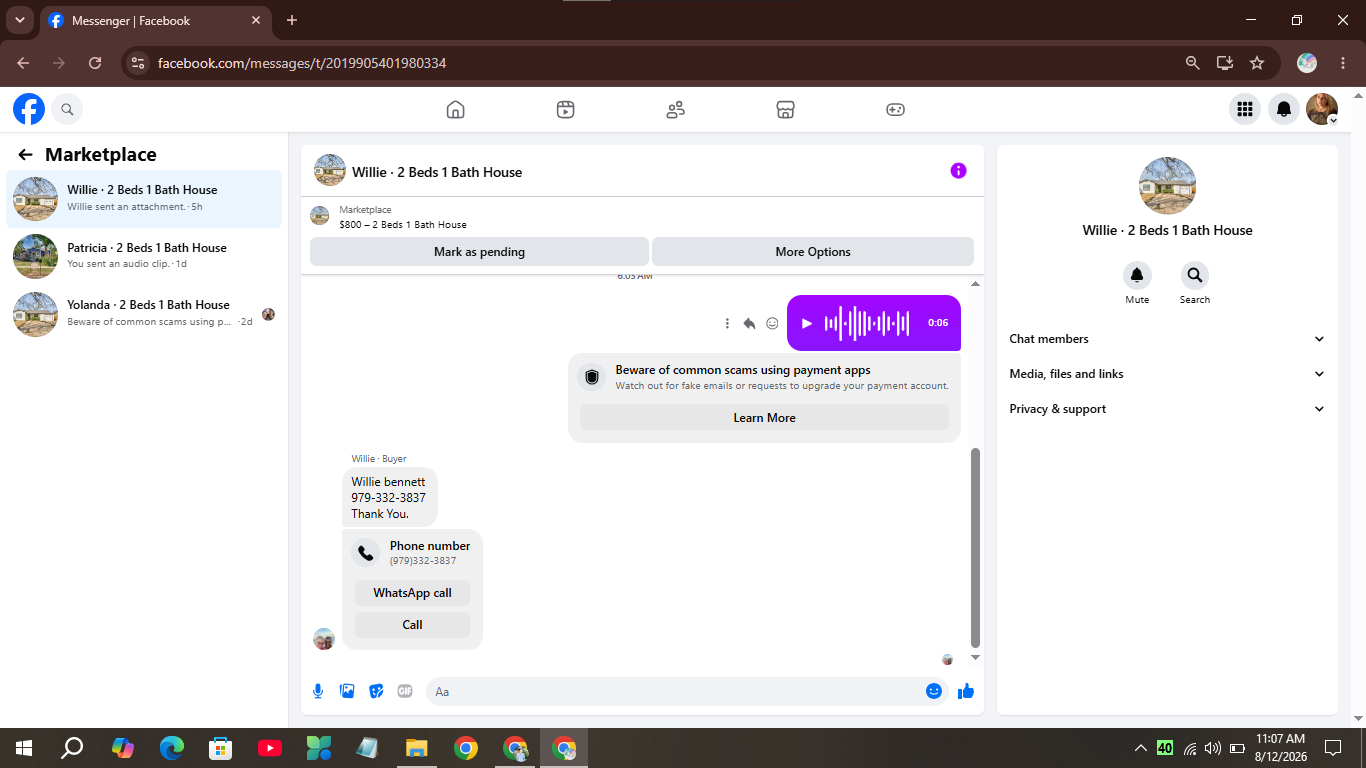Click the voice message waveform
Screen dimensions: 1366x768
point(867,323)
